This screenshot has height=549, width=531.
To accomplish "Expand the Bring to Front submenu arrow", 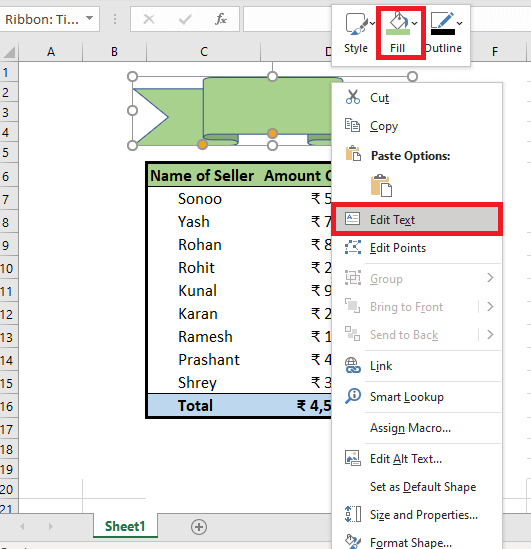I will tap(490, 307).
